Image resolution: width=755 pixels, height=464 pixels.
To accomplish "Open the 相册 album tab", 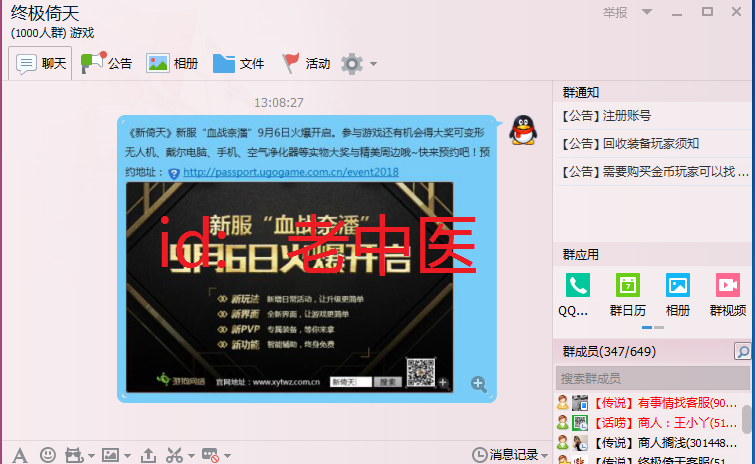I will coord(172,63).
